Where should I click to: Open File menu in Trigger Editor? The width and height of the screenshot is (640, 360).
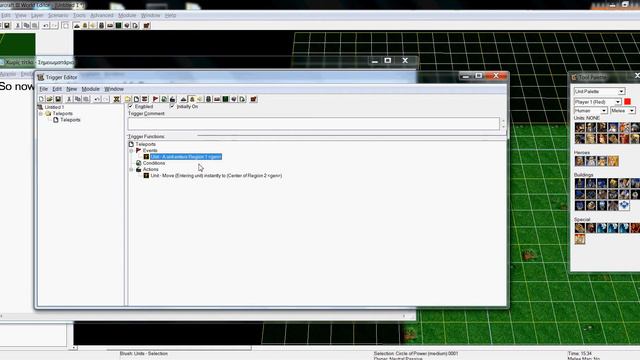click(x=43, y=89)
